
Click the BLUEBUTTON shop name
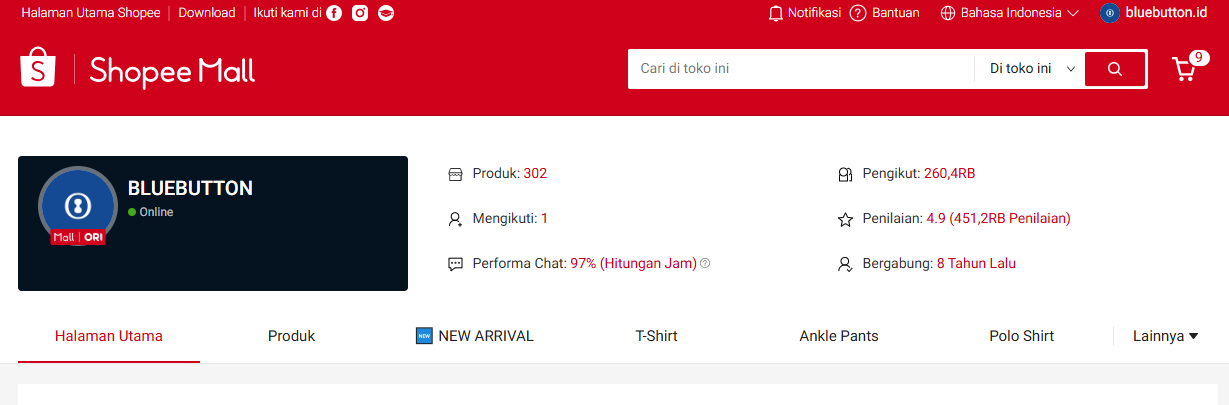(x=190, y=188)
